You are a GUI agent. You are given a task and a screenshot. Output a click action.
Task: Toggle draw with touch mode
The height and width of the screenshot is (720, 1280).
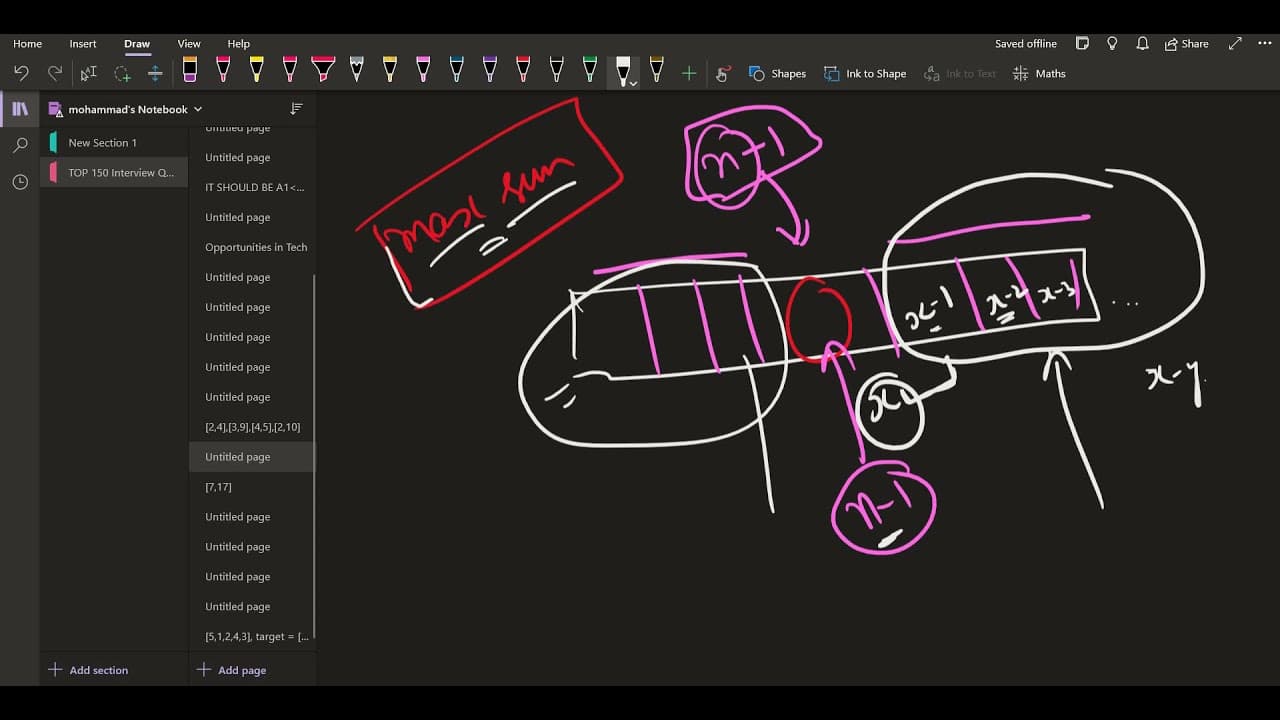[x=723, y=73]
